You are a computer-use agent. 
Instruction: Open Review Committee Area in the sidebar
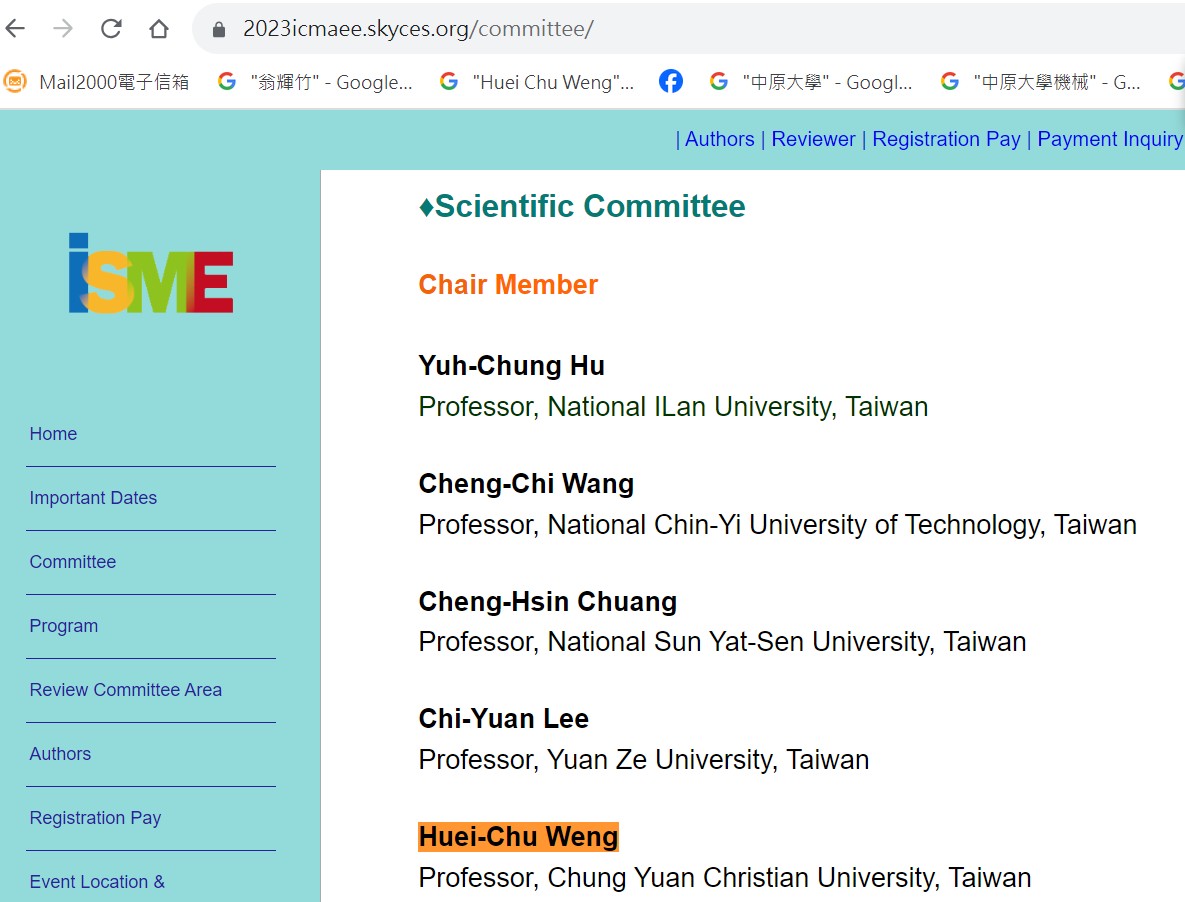coord(125,690)
